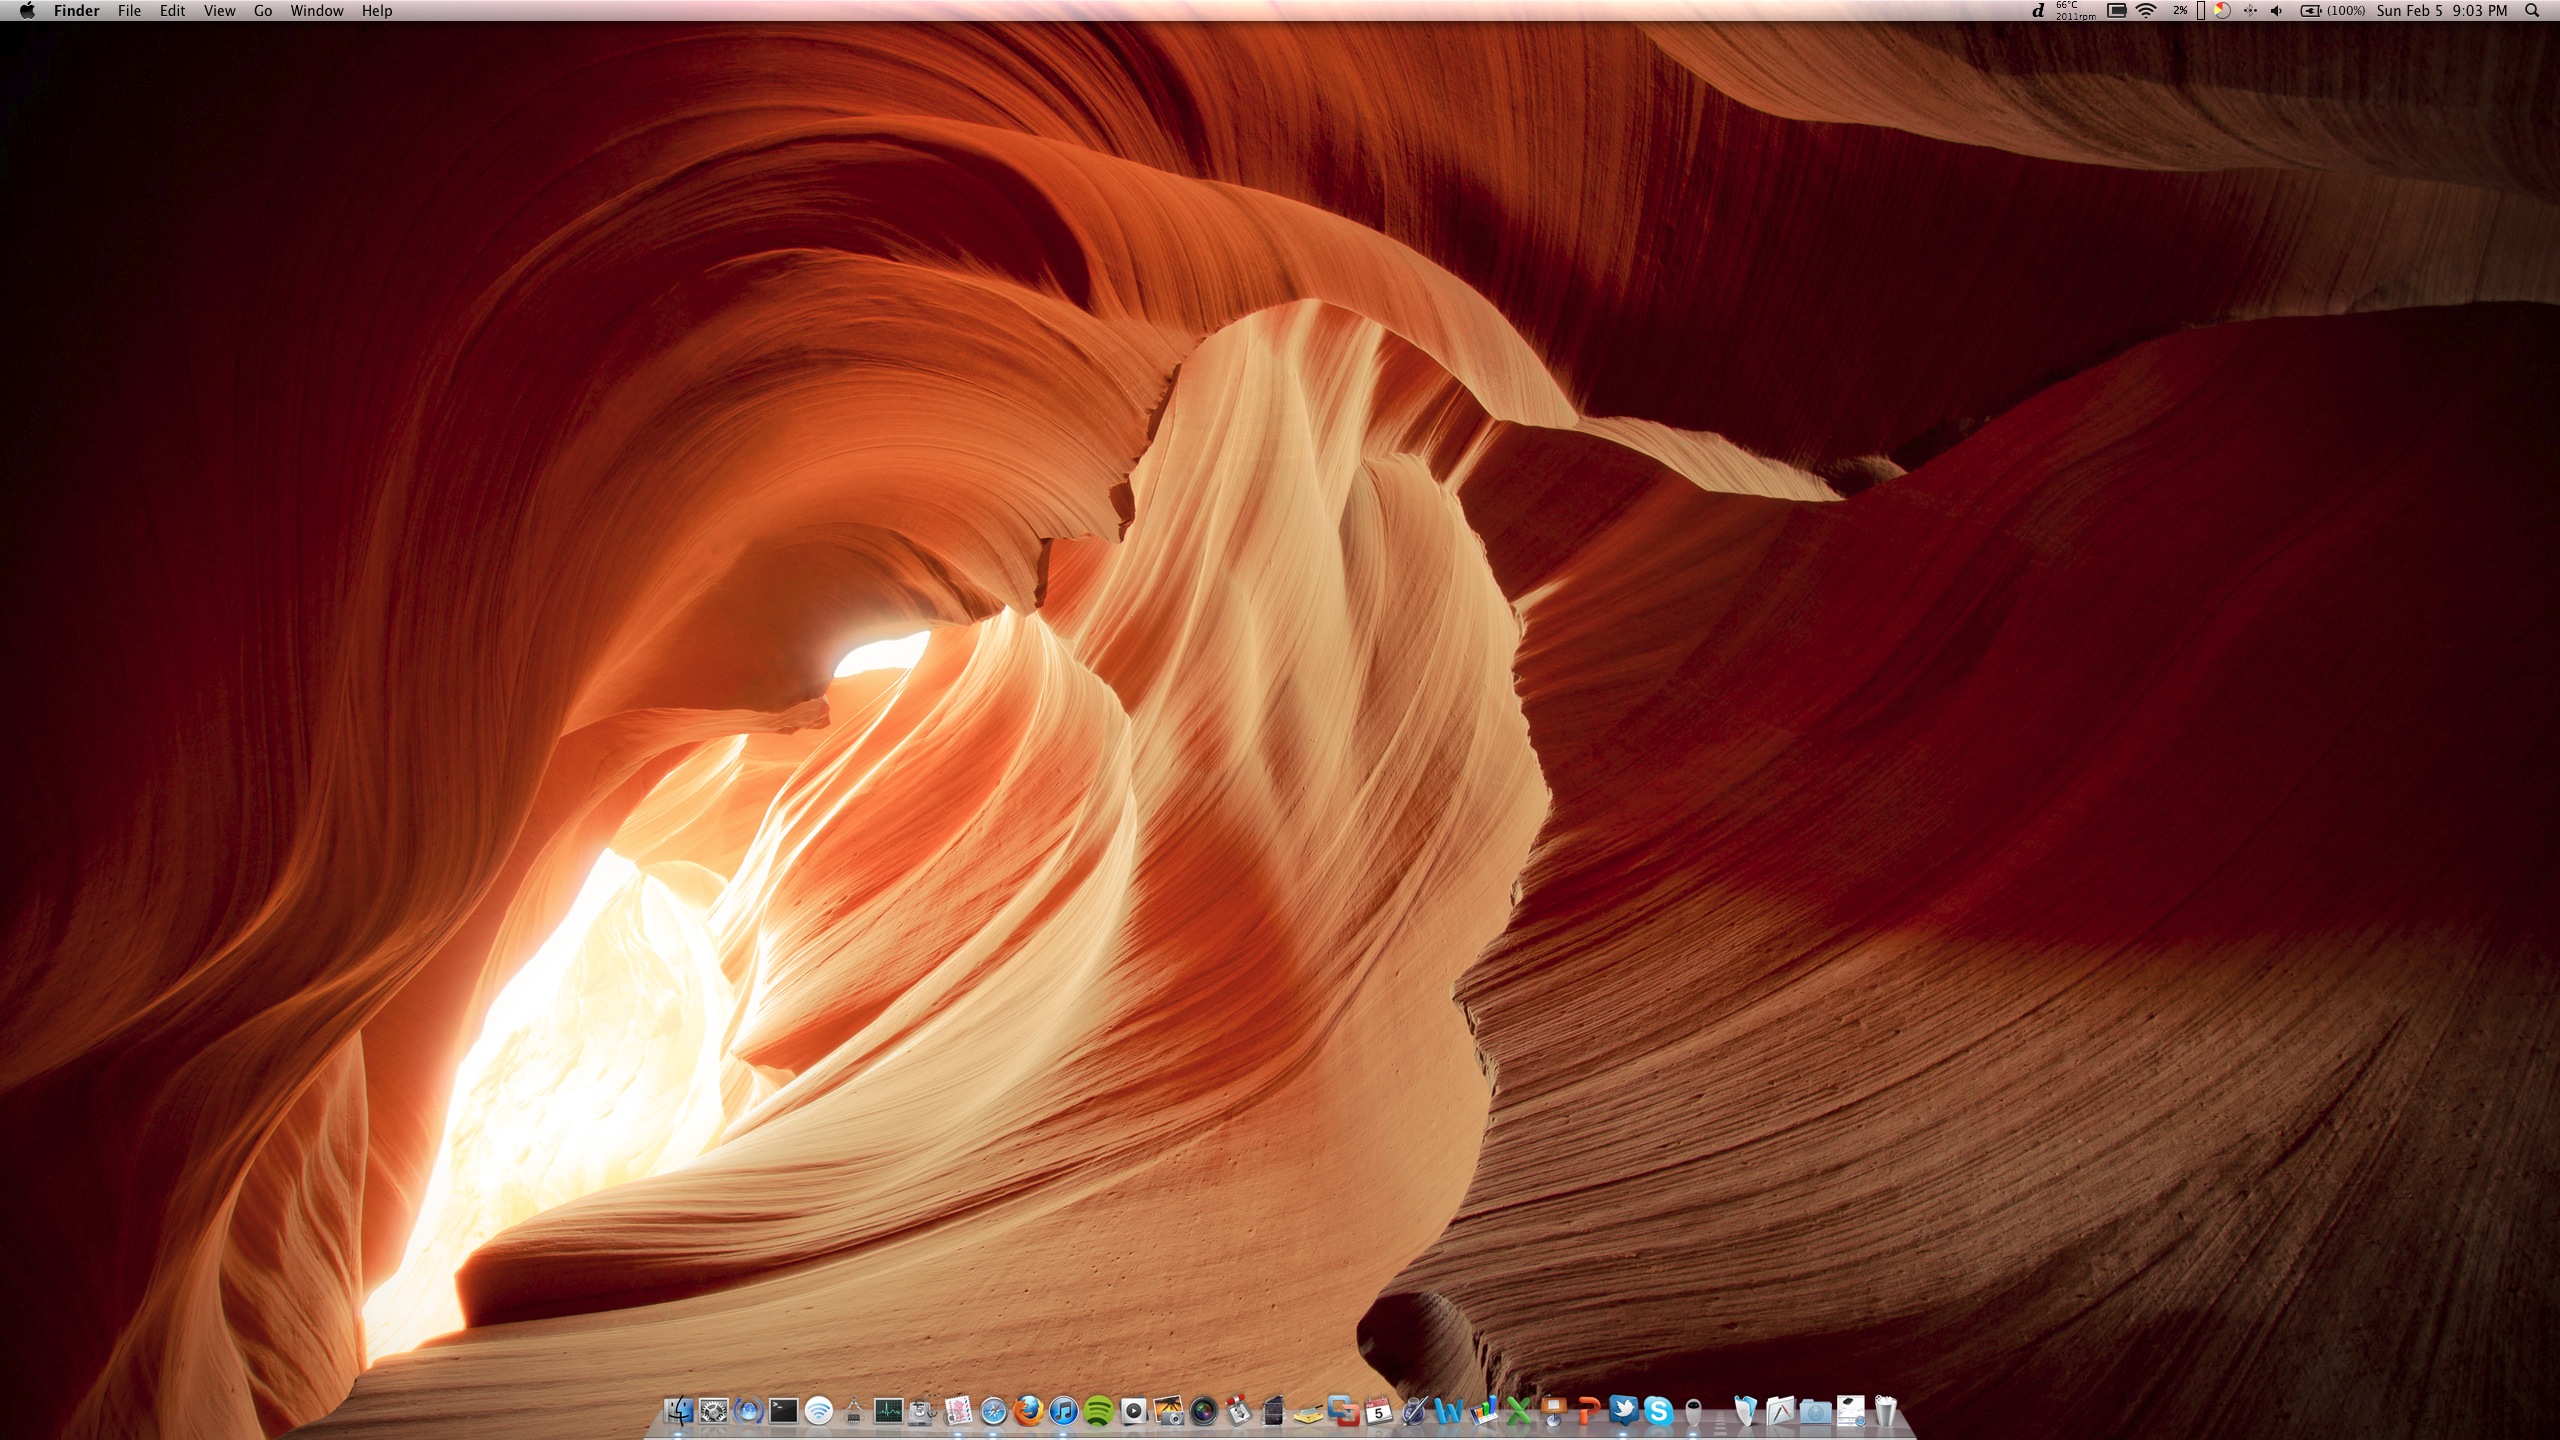Open the media player icon beside Spotify

coord(1134,1411)
